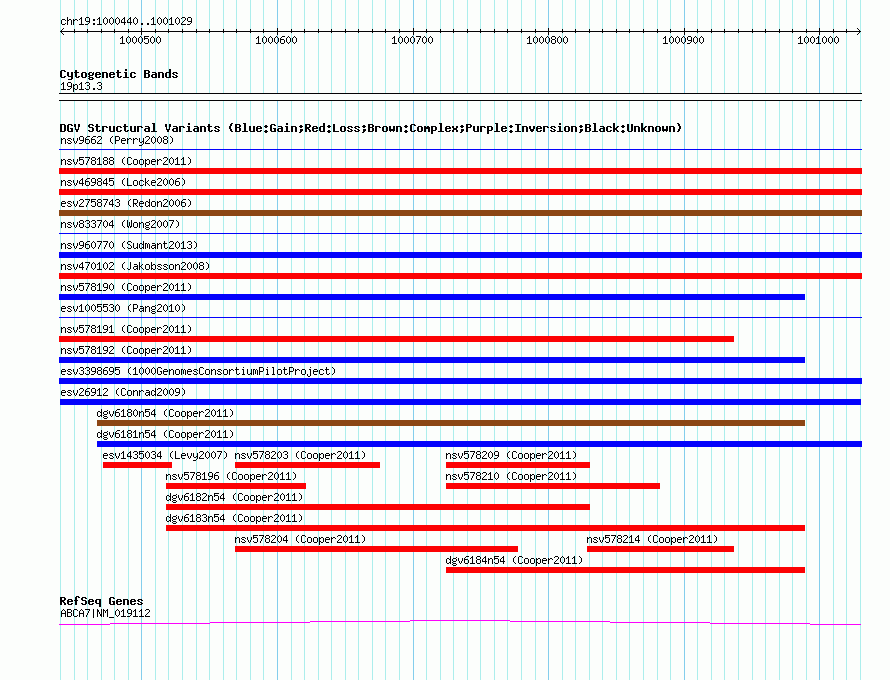Click the Cytogenetic Bands track title

(x=119, y=74)
